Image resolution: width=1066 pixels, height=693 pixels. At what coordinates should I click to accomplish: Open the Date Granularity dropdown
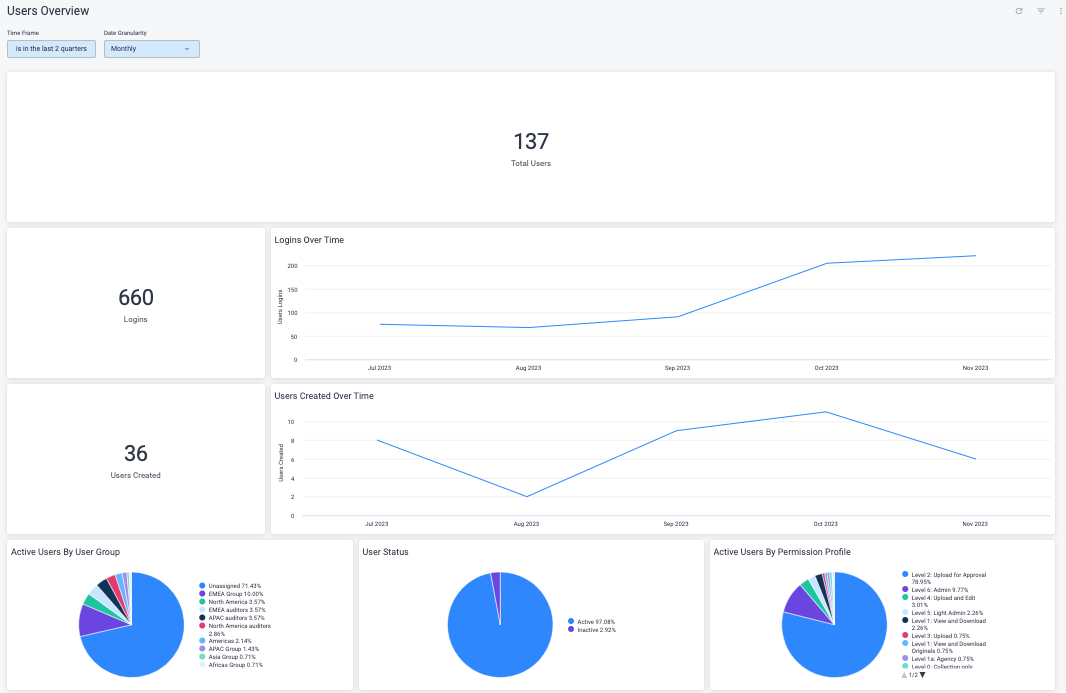click(x=151, y=48)
